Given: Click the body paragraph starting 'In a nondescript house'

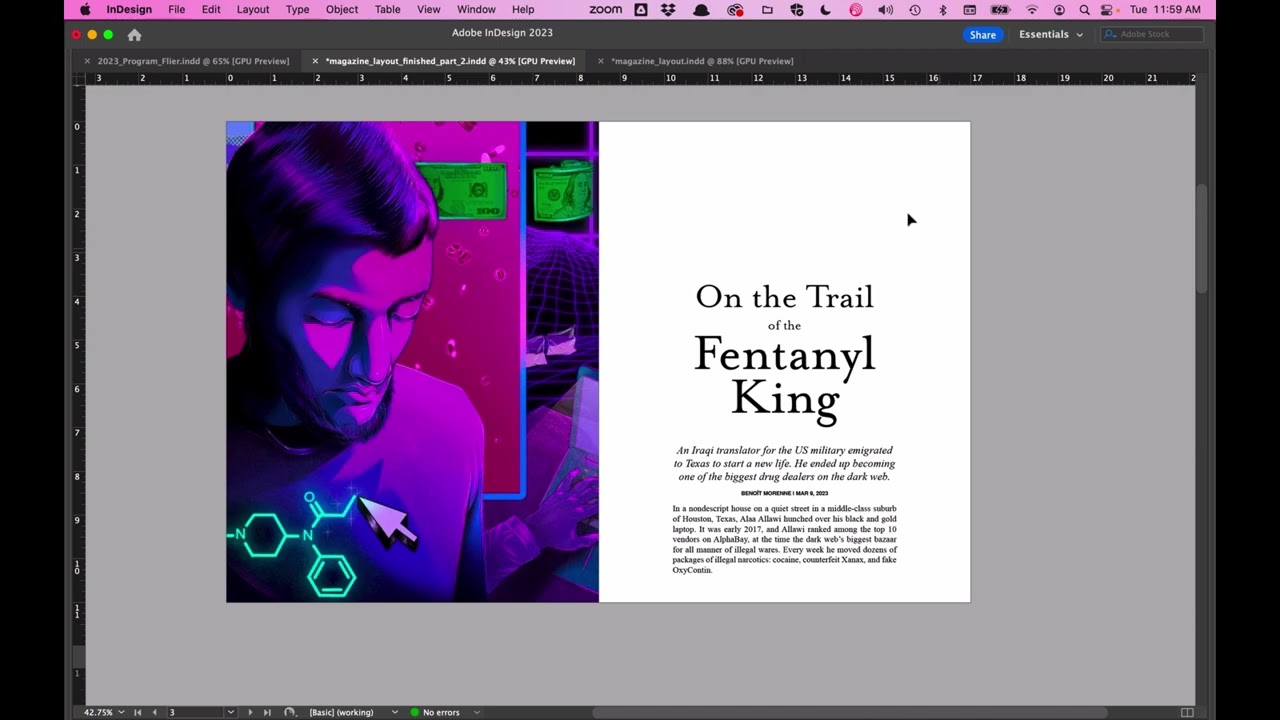Looking at the screenshot, I should tap(785, 539).
